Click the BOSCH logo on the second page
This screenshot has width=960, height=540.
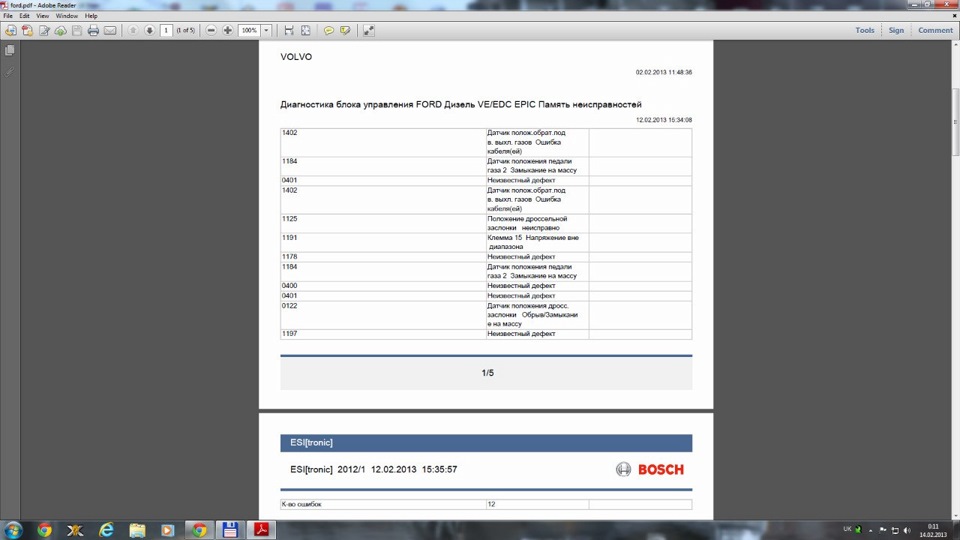coord(650,470)
